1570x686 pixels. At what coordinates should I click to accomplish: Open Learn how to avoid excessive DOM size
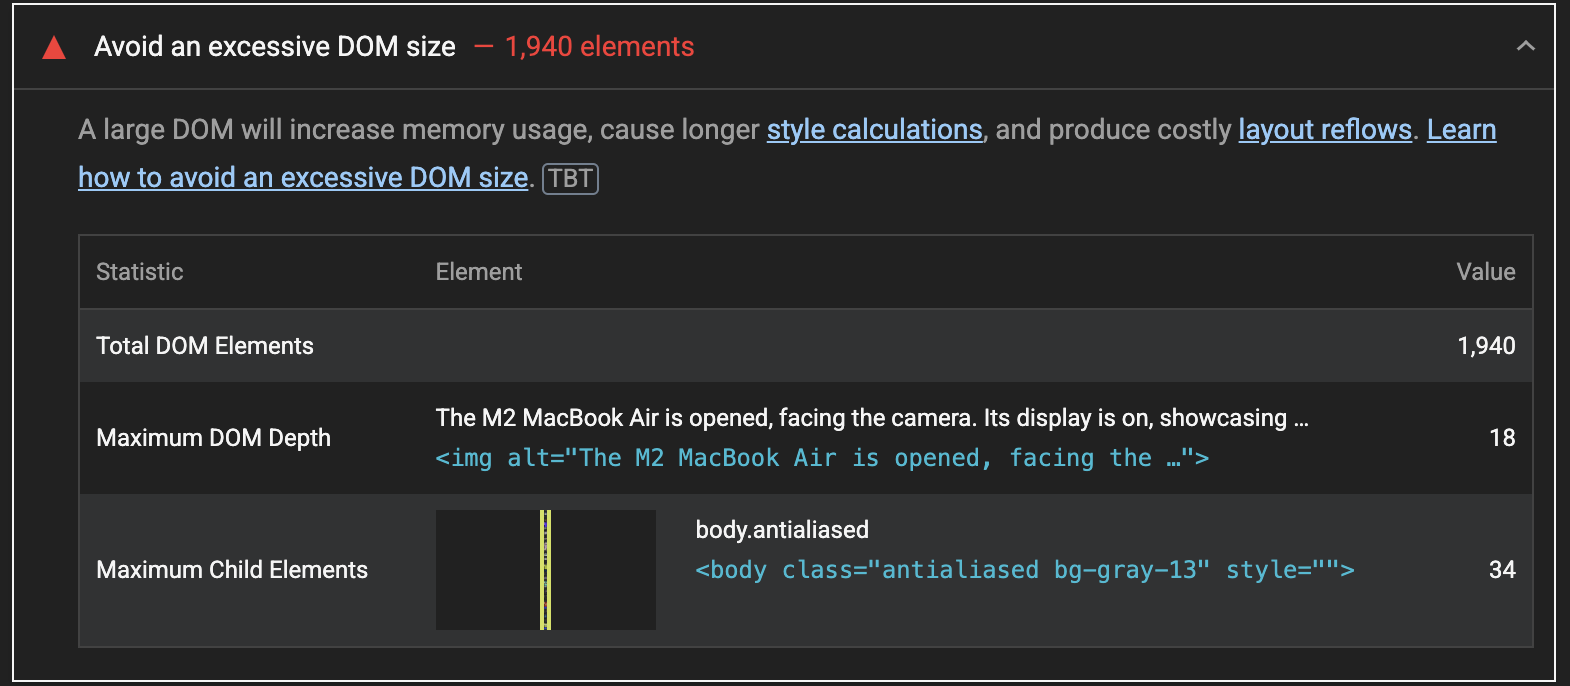pyautogui.click(x=303, y=177)
